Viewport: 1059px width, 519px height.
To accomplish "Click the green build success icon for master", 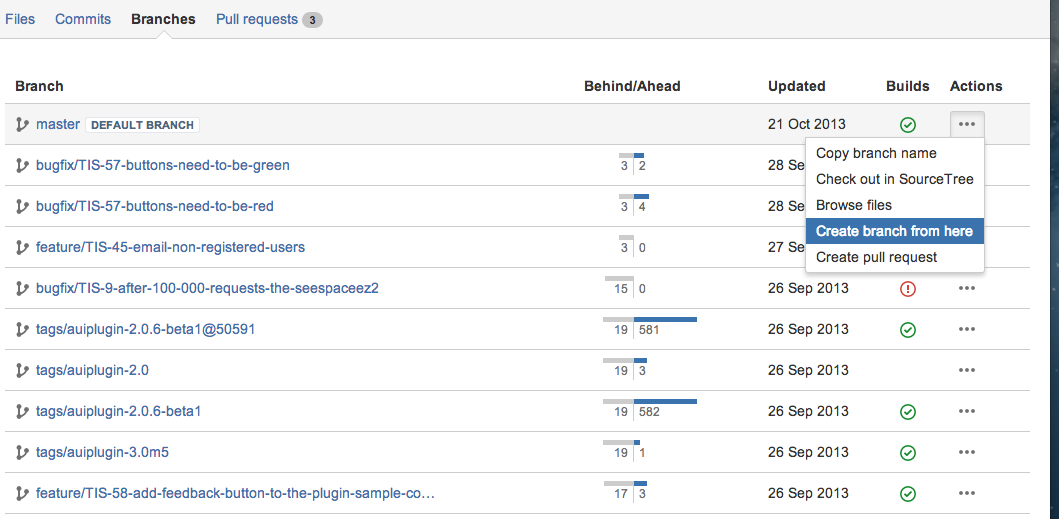I will click(908, 124).
